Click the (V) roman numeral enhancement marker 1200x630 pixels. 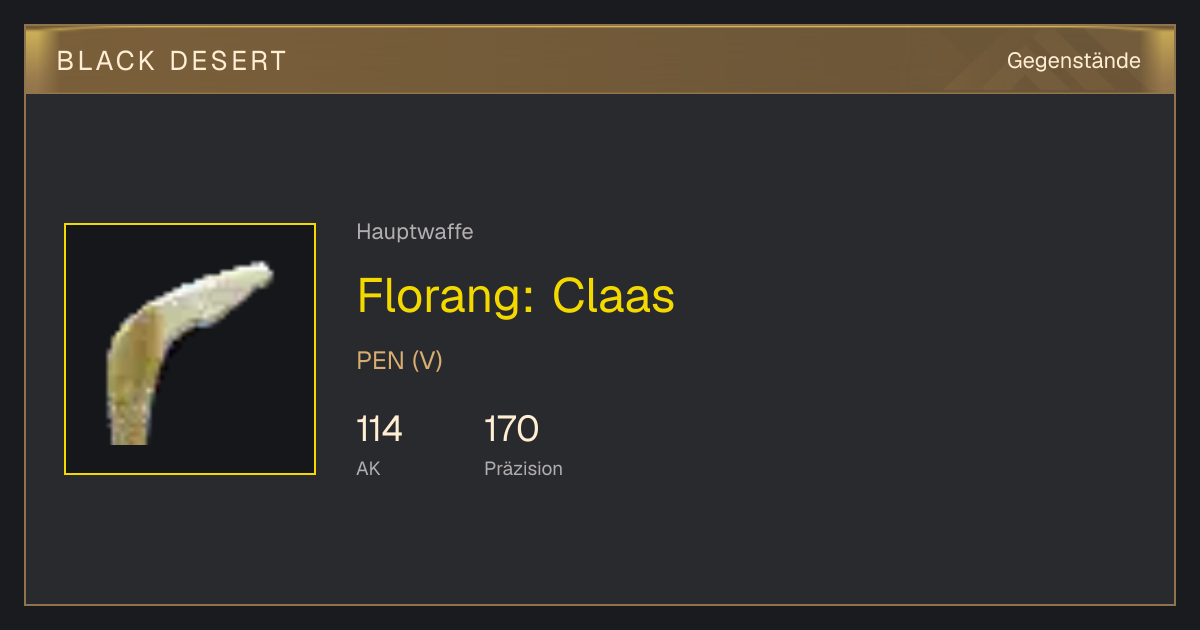(x=427, y=361)
